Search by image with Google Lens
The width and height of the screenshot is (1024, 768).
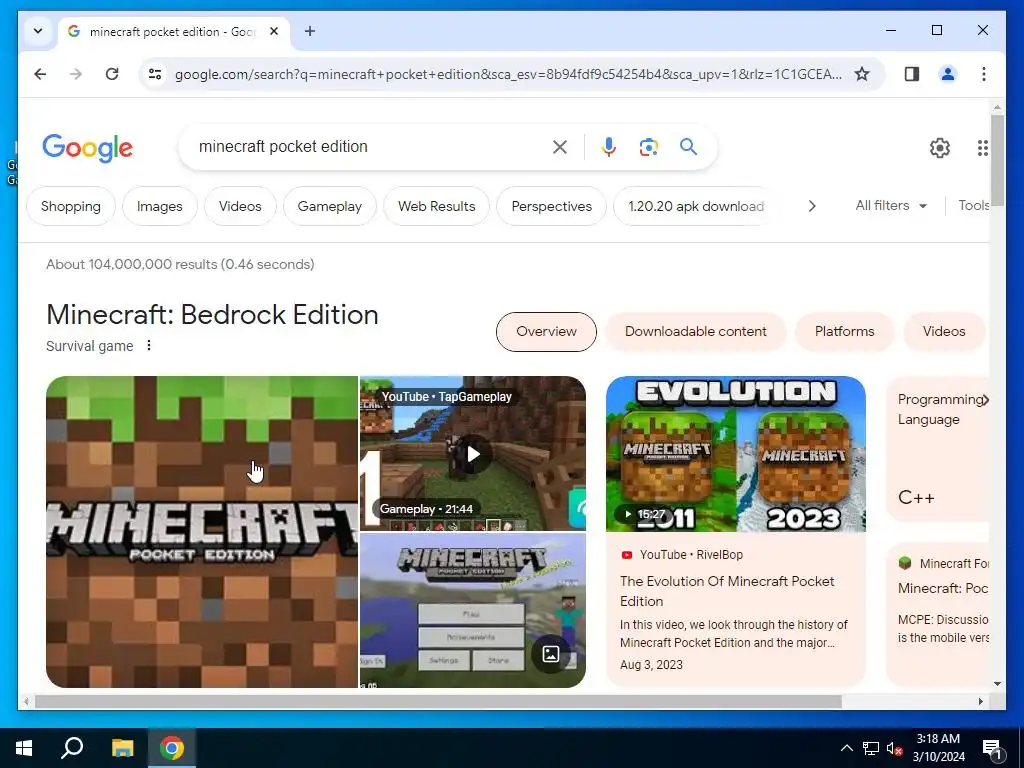648,147
